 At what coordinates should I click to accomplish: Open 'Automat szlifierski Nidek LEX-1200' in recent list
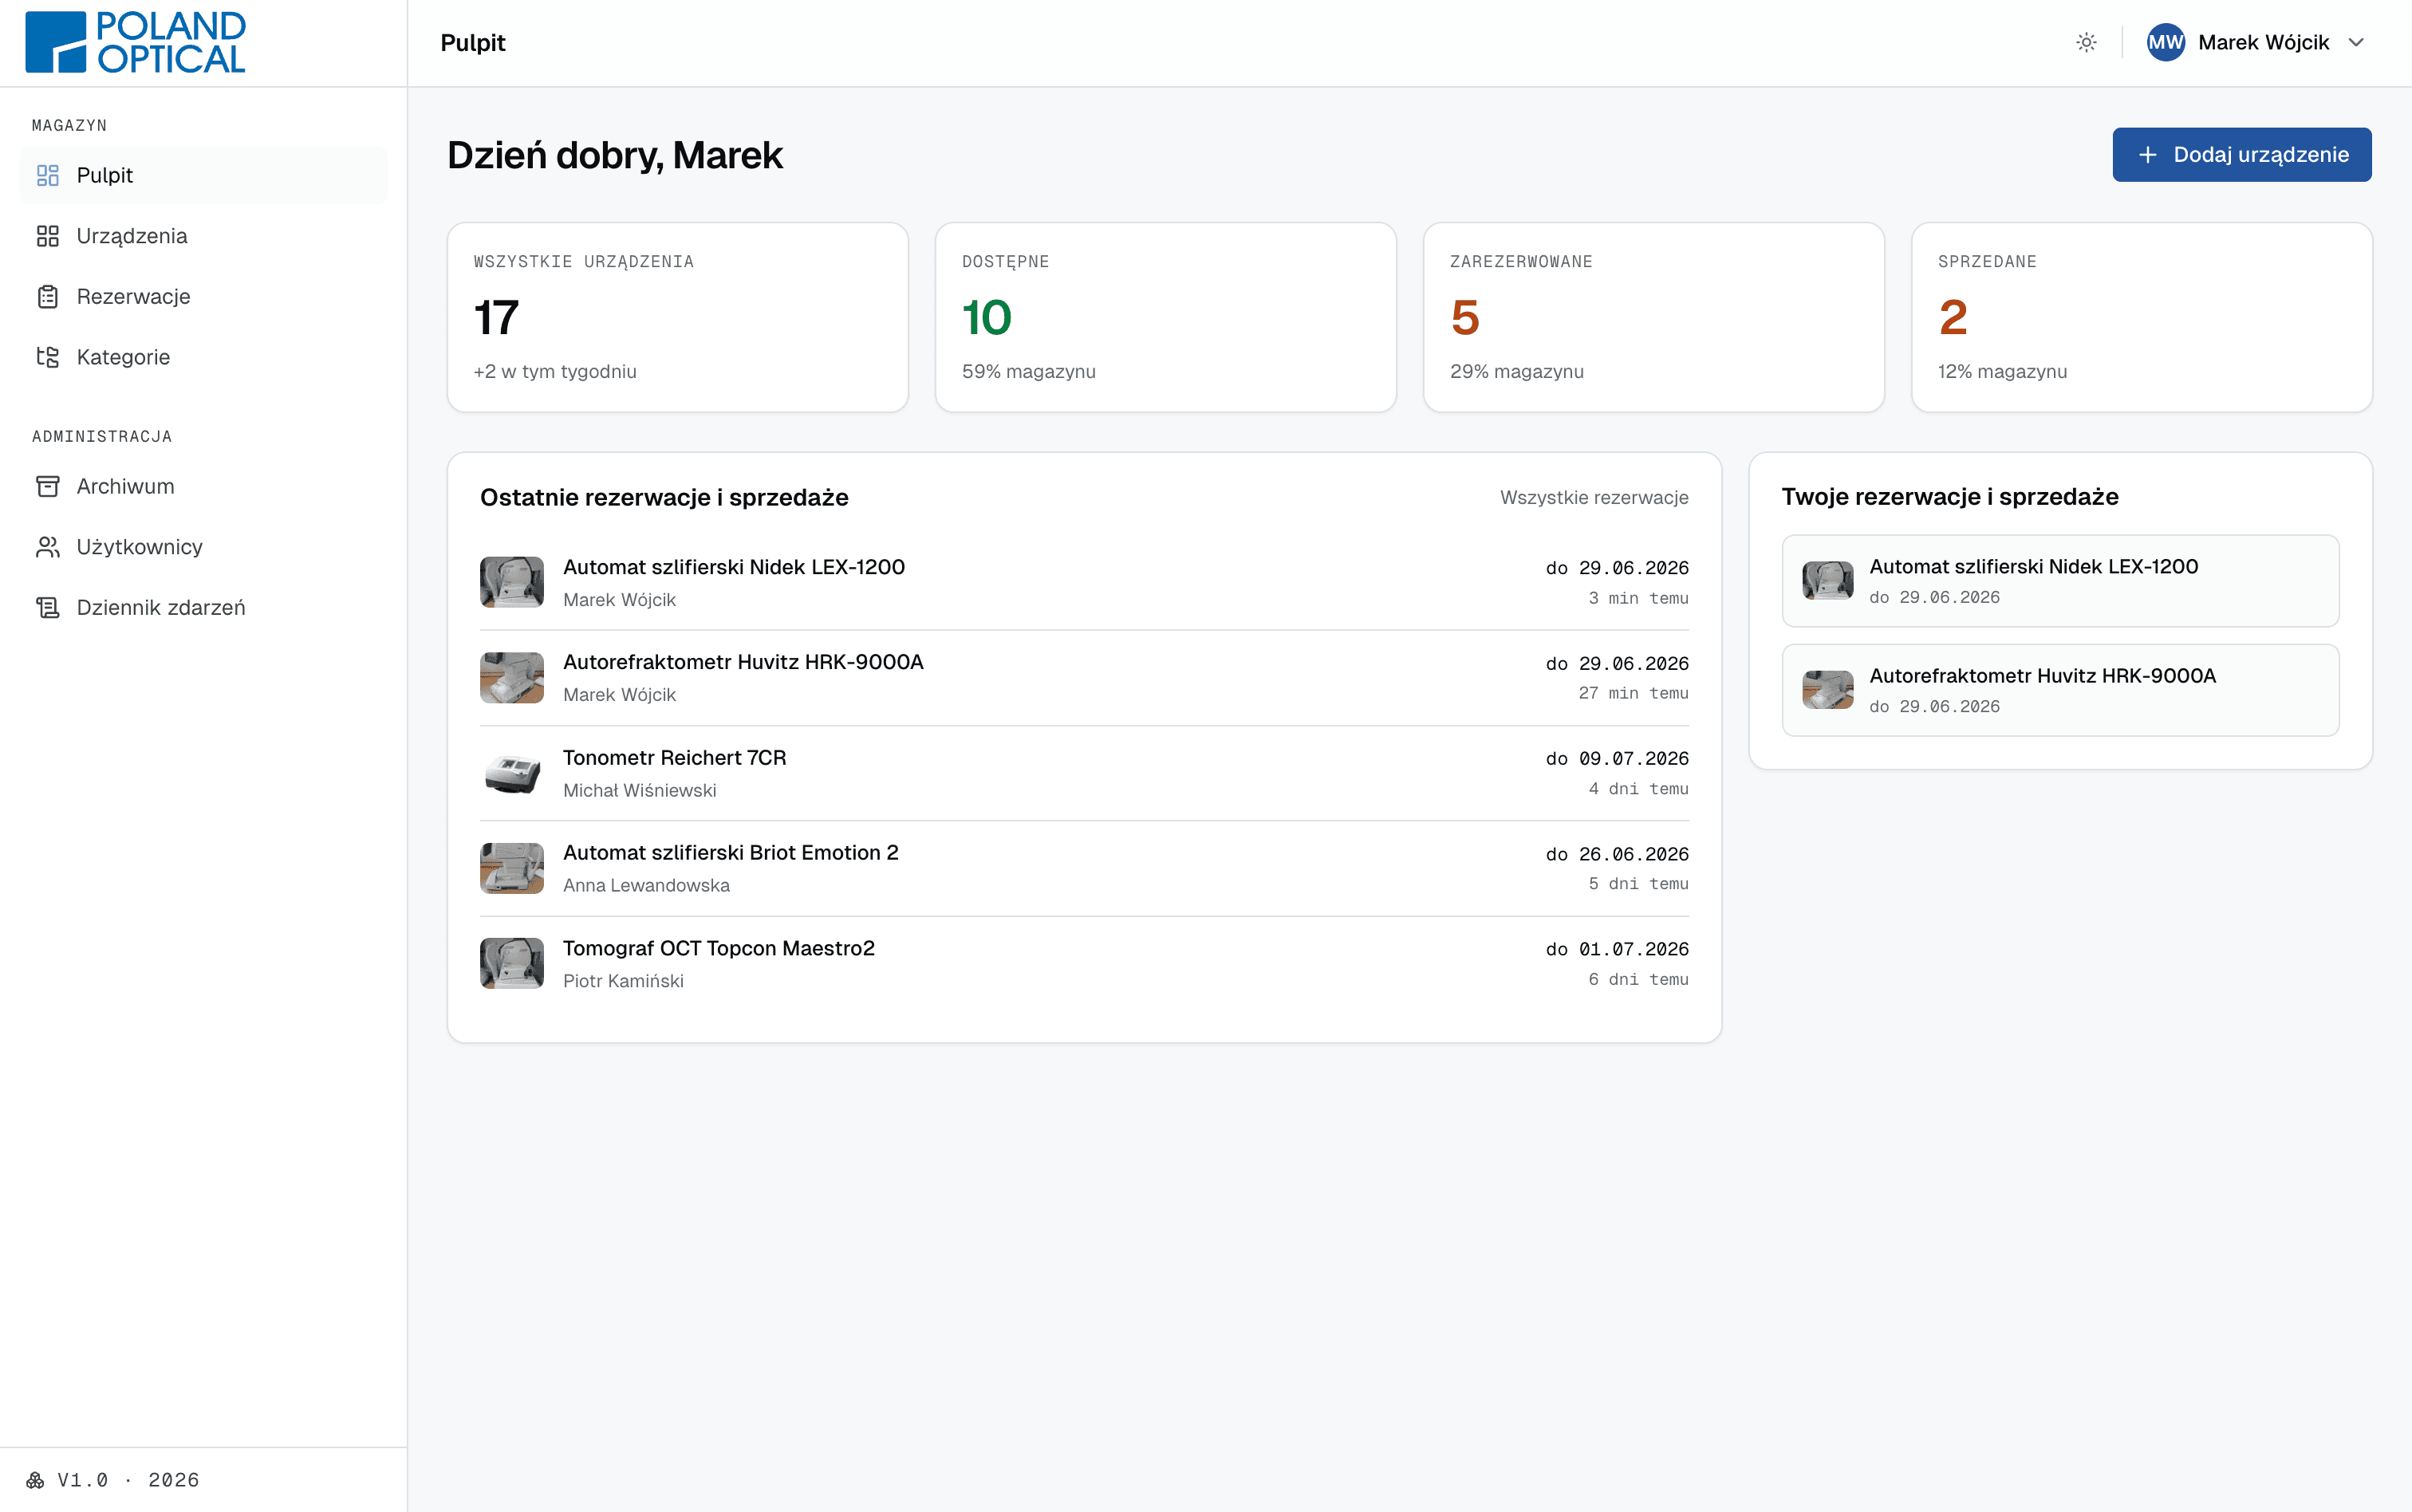click(x=734, y=567)
